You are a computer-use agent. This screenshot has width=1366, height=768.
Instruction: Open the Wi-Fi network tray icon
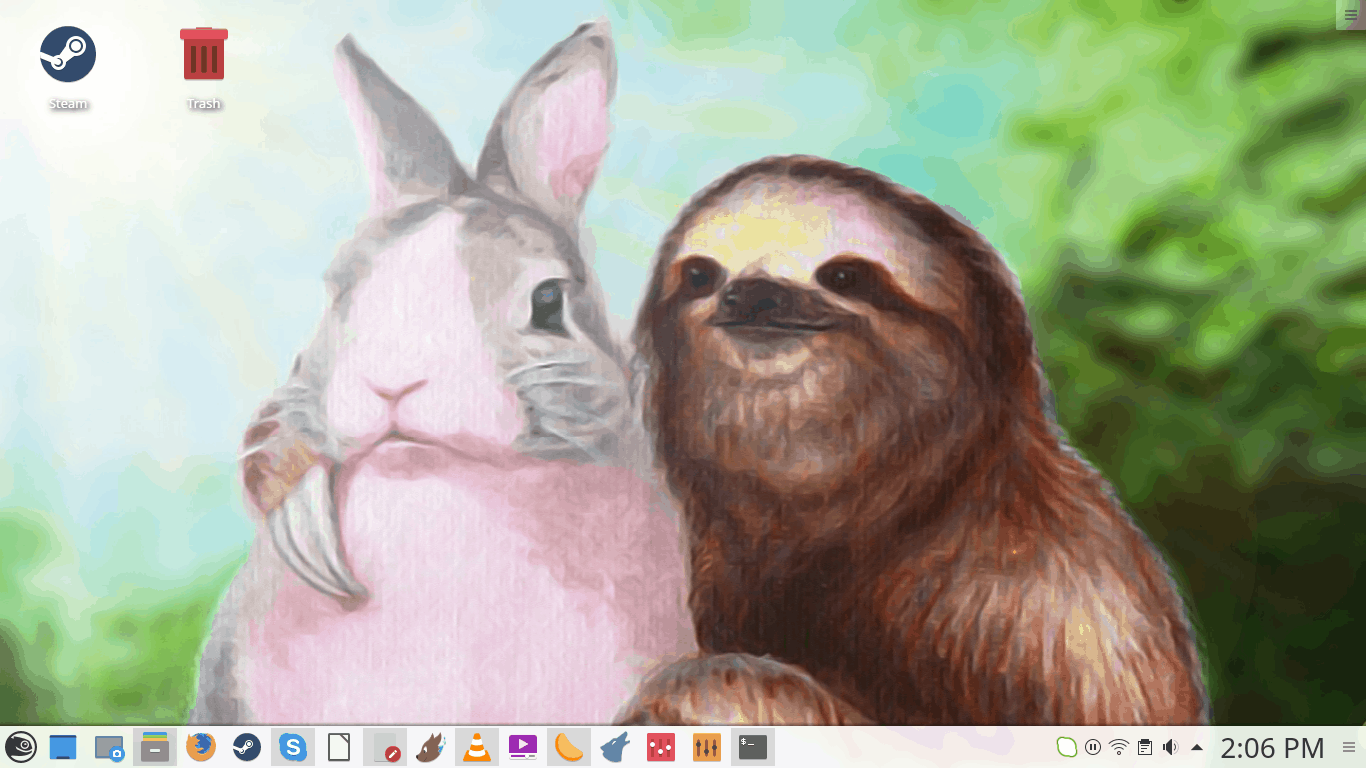(1119, 747)
